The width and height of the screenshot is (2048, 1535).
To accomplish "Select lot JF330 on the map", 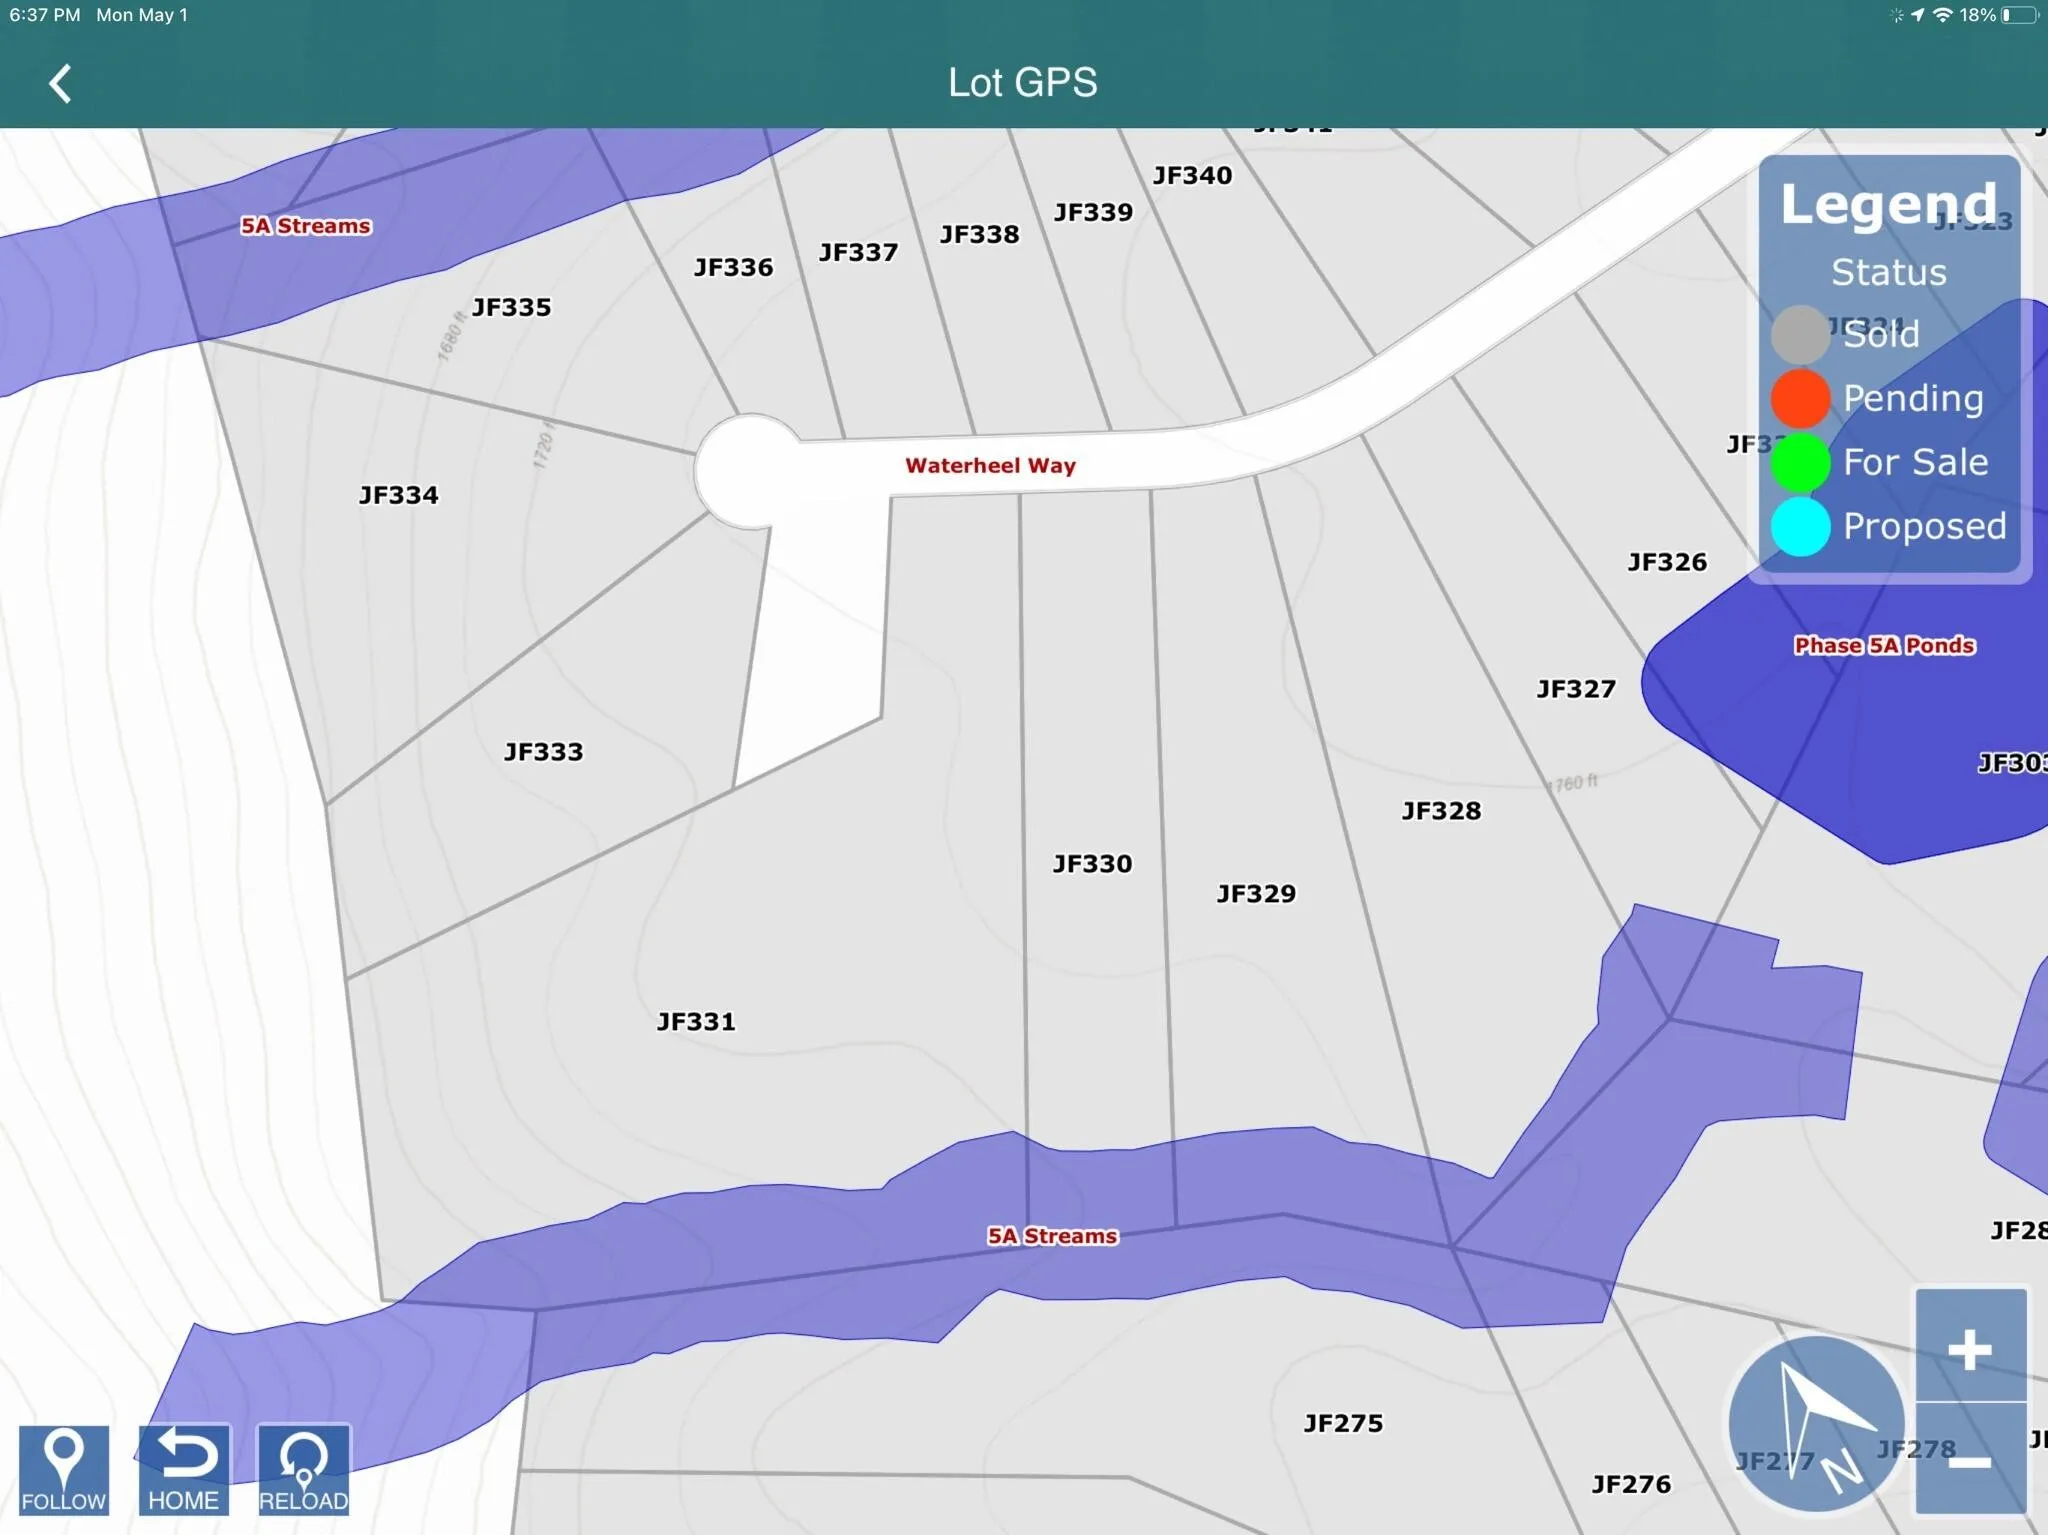I will click(1092, 863).
